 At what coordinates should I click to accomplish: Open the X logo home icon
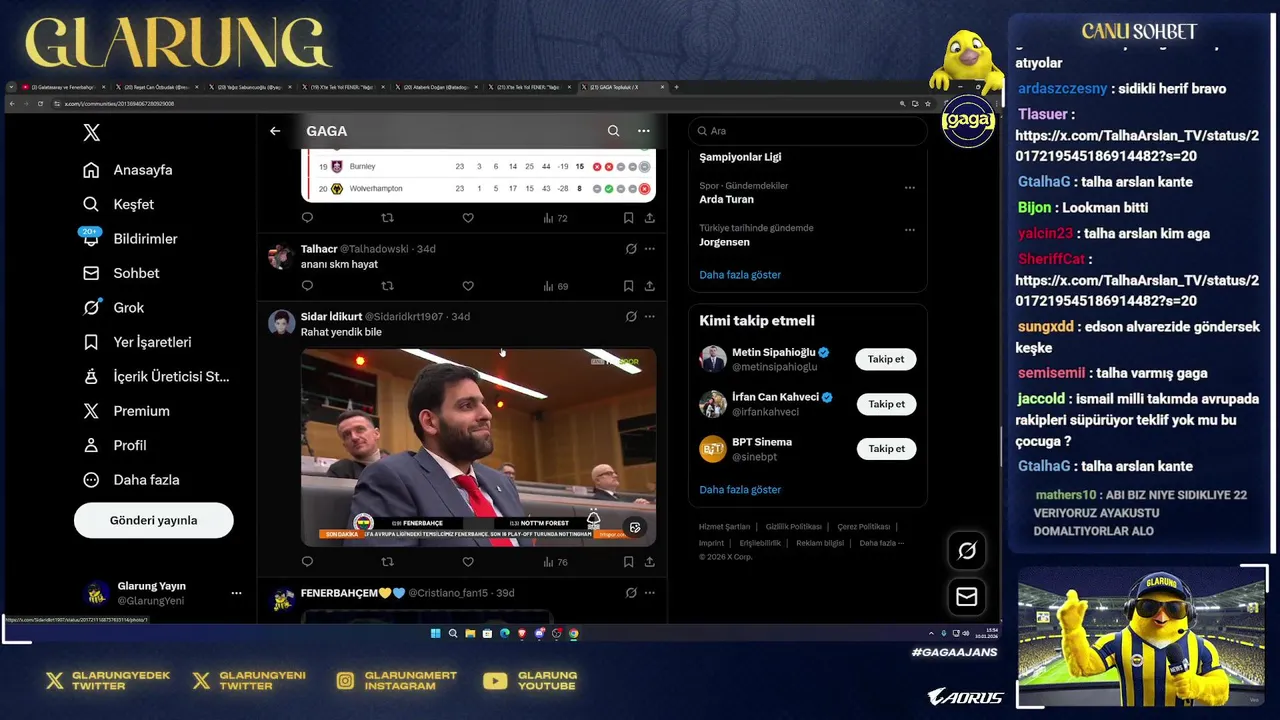(91, 132)
